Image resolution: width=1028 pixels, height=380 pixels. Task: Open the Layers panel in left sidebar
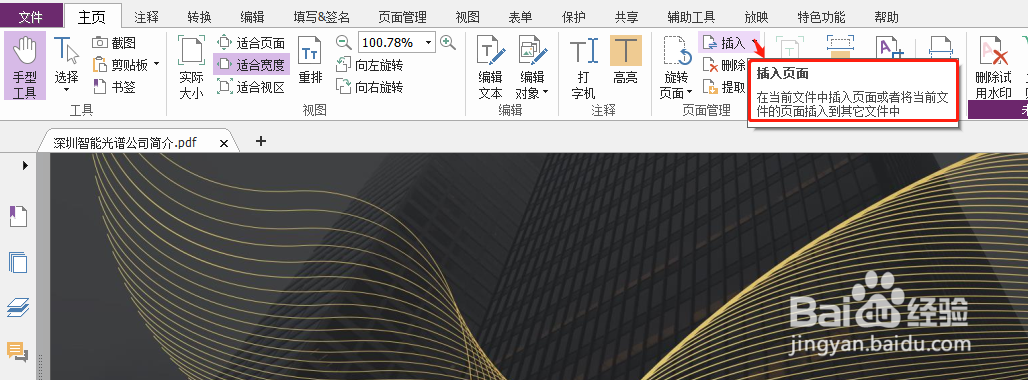tap(18, 307)
